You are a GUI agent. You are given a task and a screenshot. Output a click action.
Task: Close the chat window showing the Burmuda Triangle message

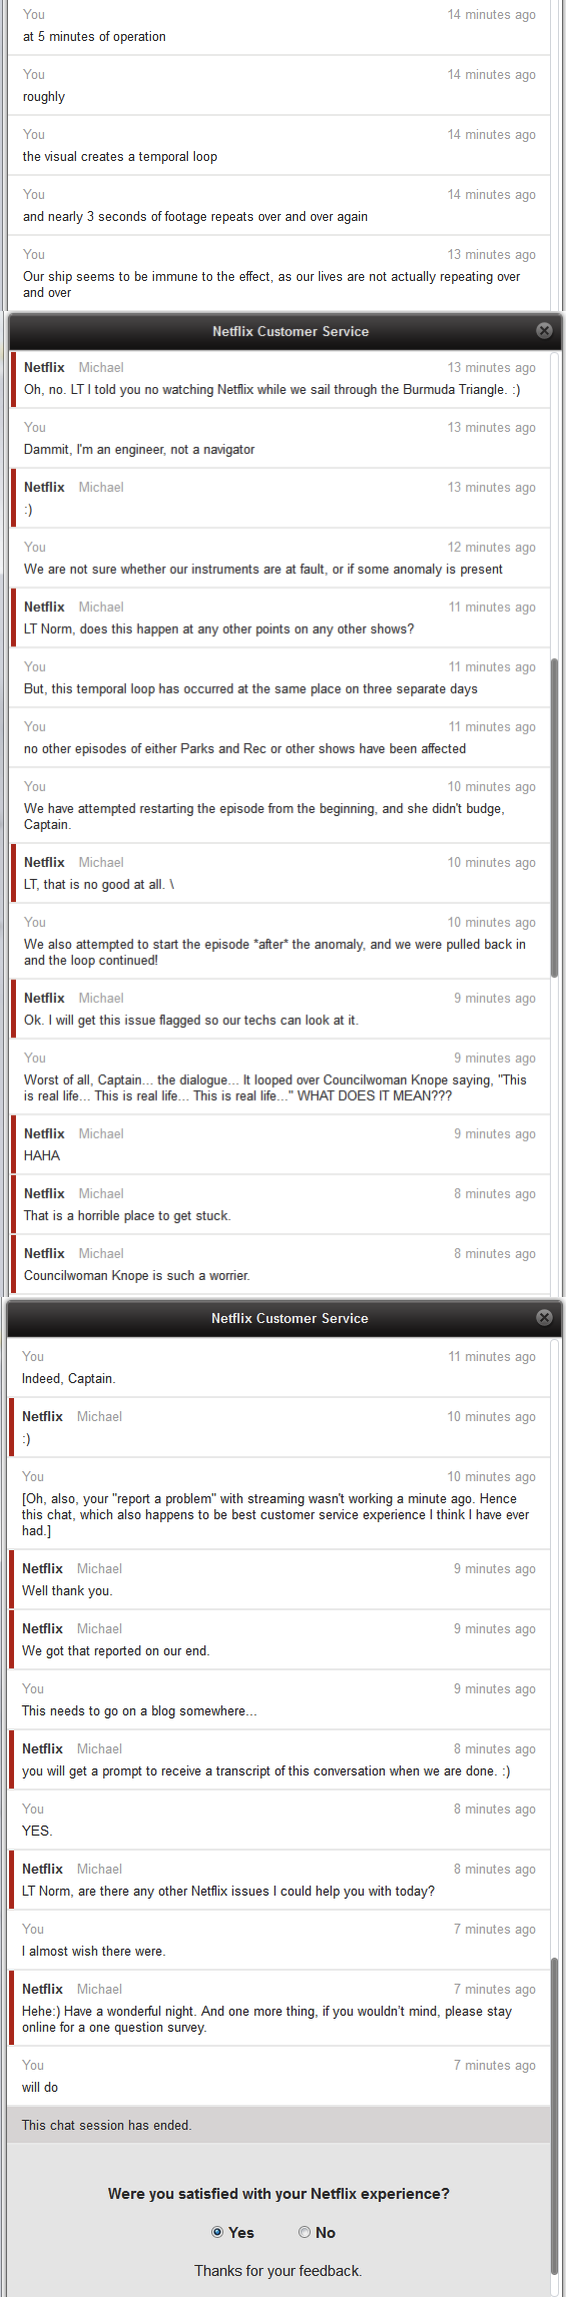544,331
